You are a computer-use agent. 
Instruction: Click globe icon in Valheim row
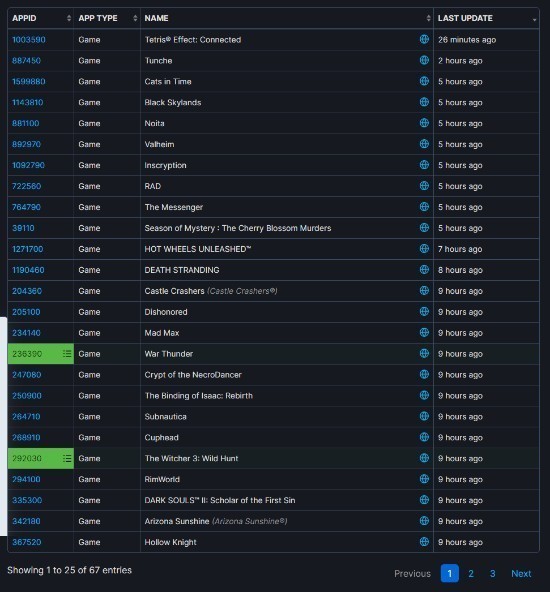(424, 144)
